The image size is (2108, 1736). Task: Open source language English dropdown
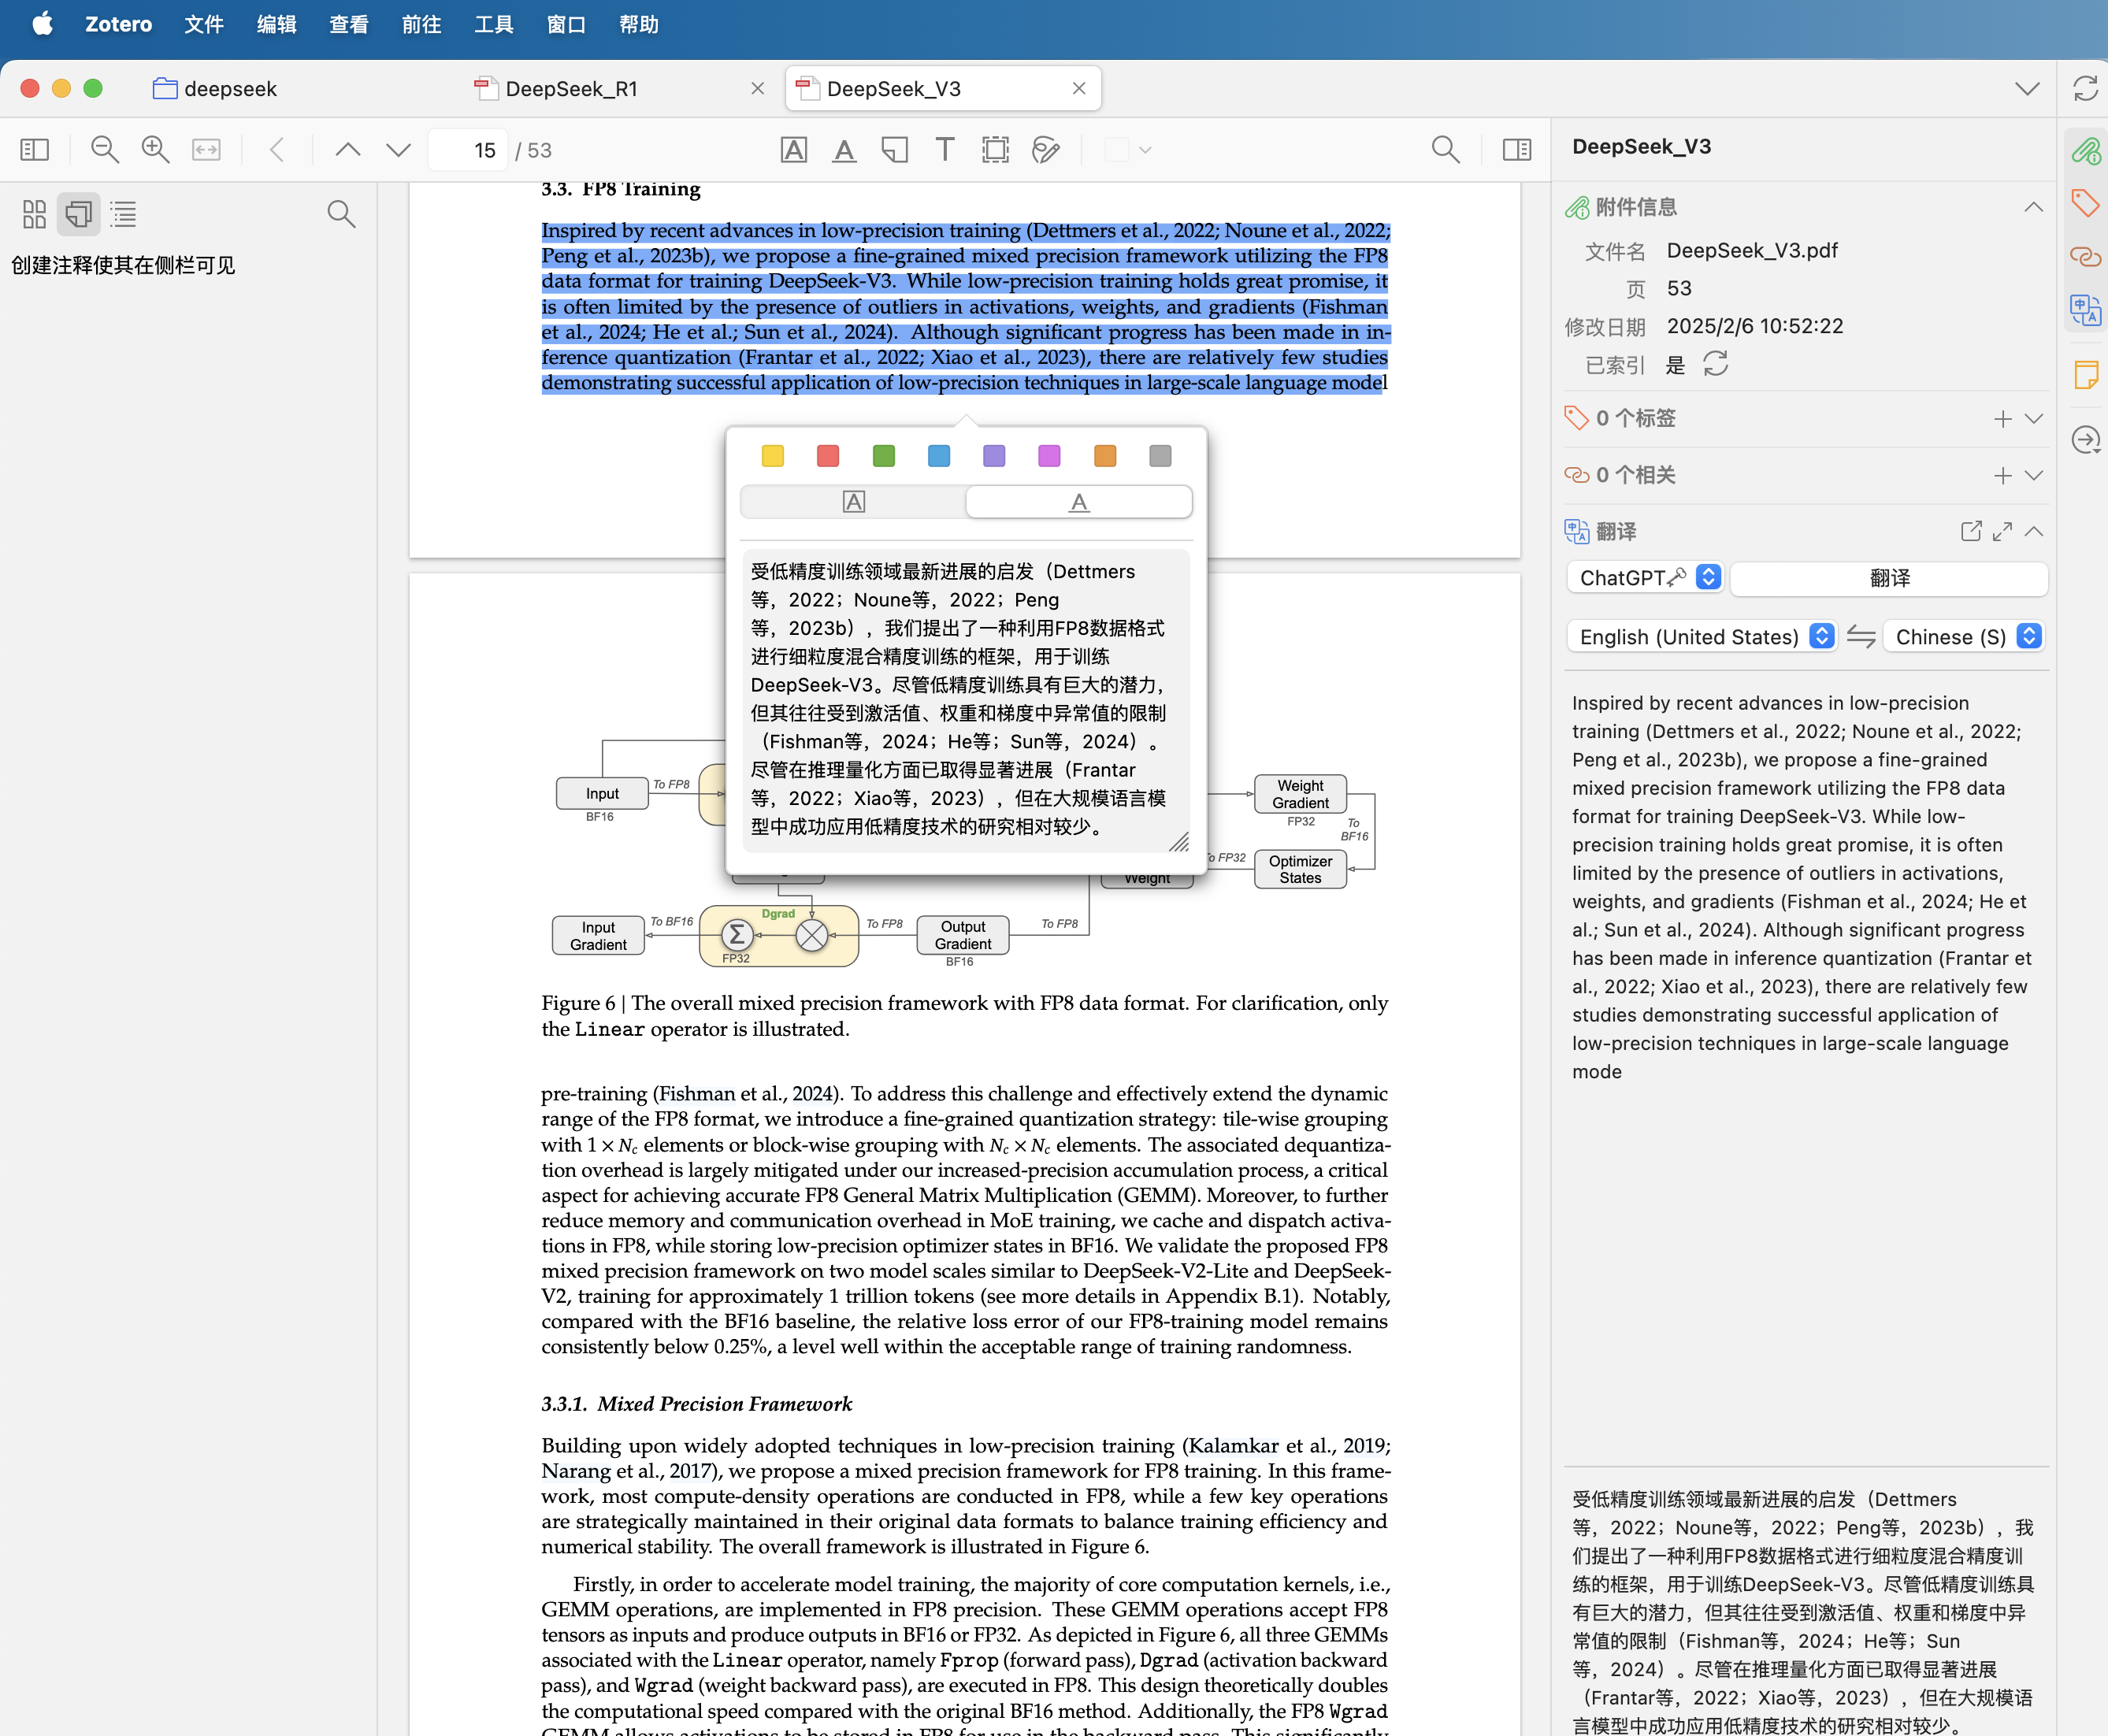1702,637
